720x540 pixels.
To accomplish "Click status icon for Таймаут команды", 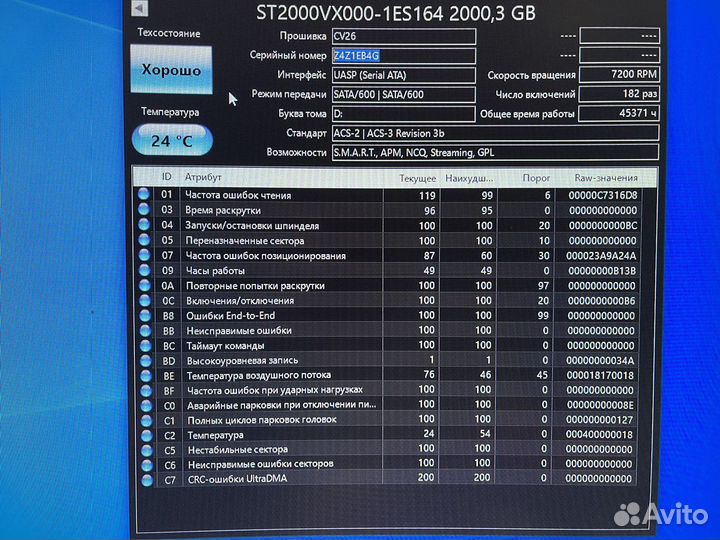I will point(146,345).
